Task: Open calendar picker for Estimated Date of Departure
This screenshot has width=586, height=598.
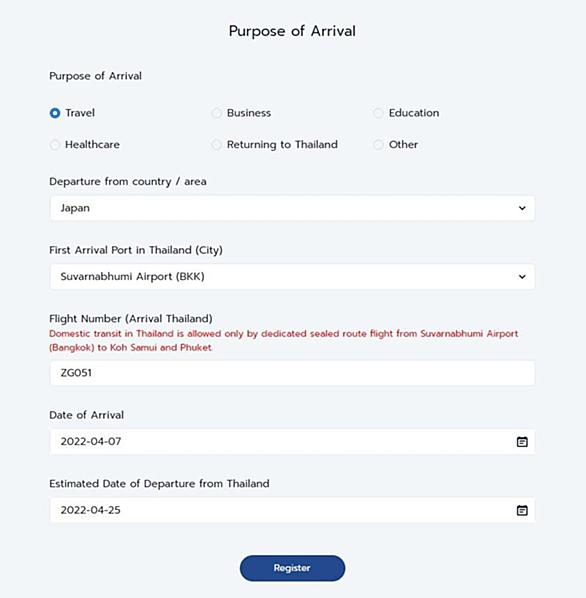Action: 522,510
